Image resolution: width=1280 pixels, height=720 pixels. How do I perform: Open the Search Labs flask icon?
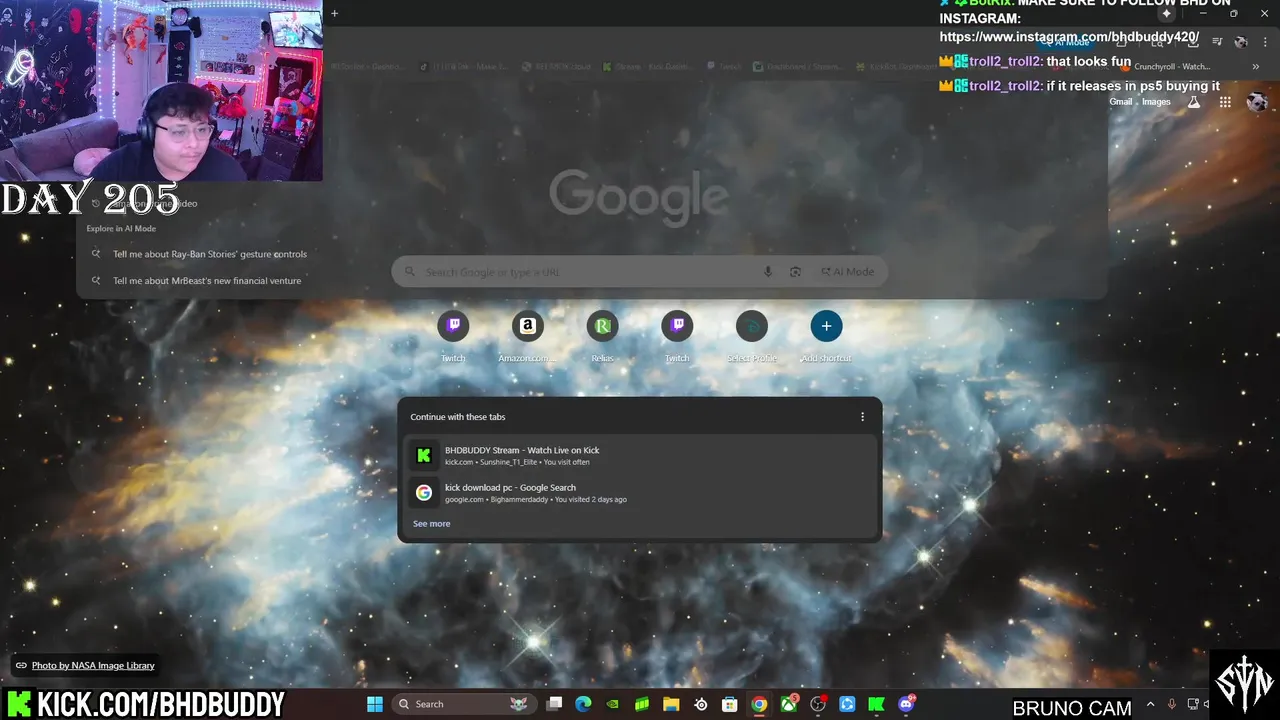point(1193,102)
